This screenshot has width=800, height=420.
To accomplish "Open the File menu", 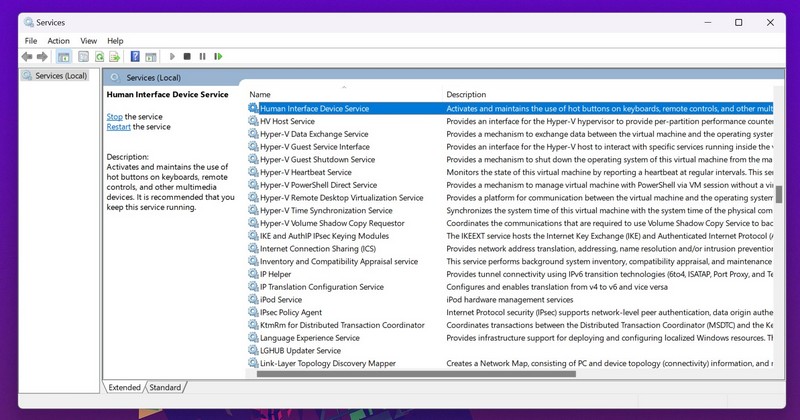I will pyautogui.click(x=31, y=41).
